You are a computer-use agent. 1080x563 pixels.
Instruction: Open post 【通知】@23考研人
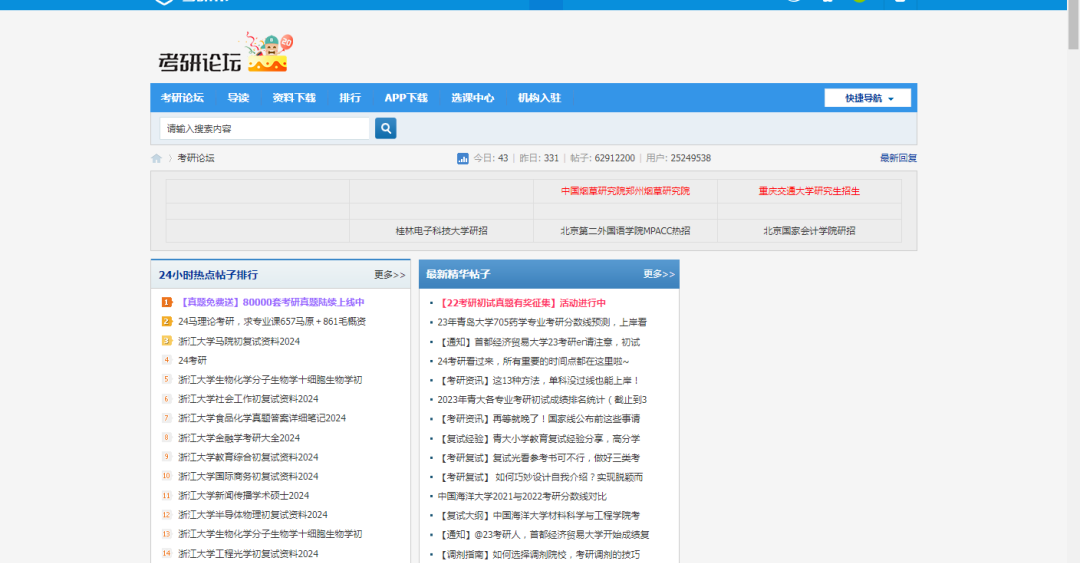click(543, 535)
